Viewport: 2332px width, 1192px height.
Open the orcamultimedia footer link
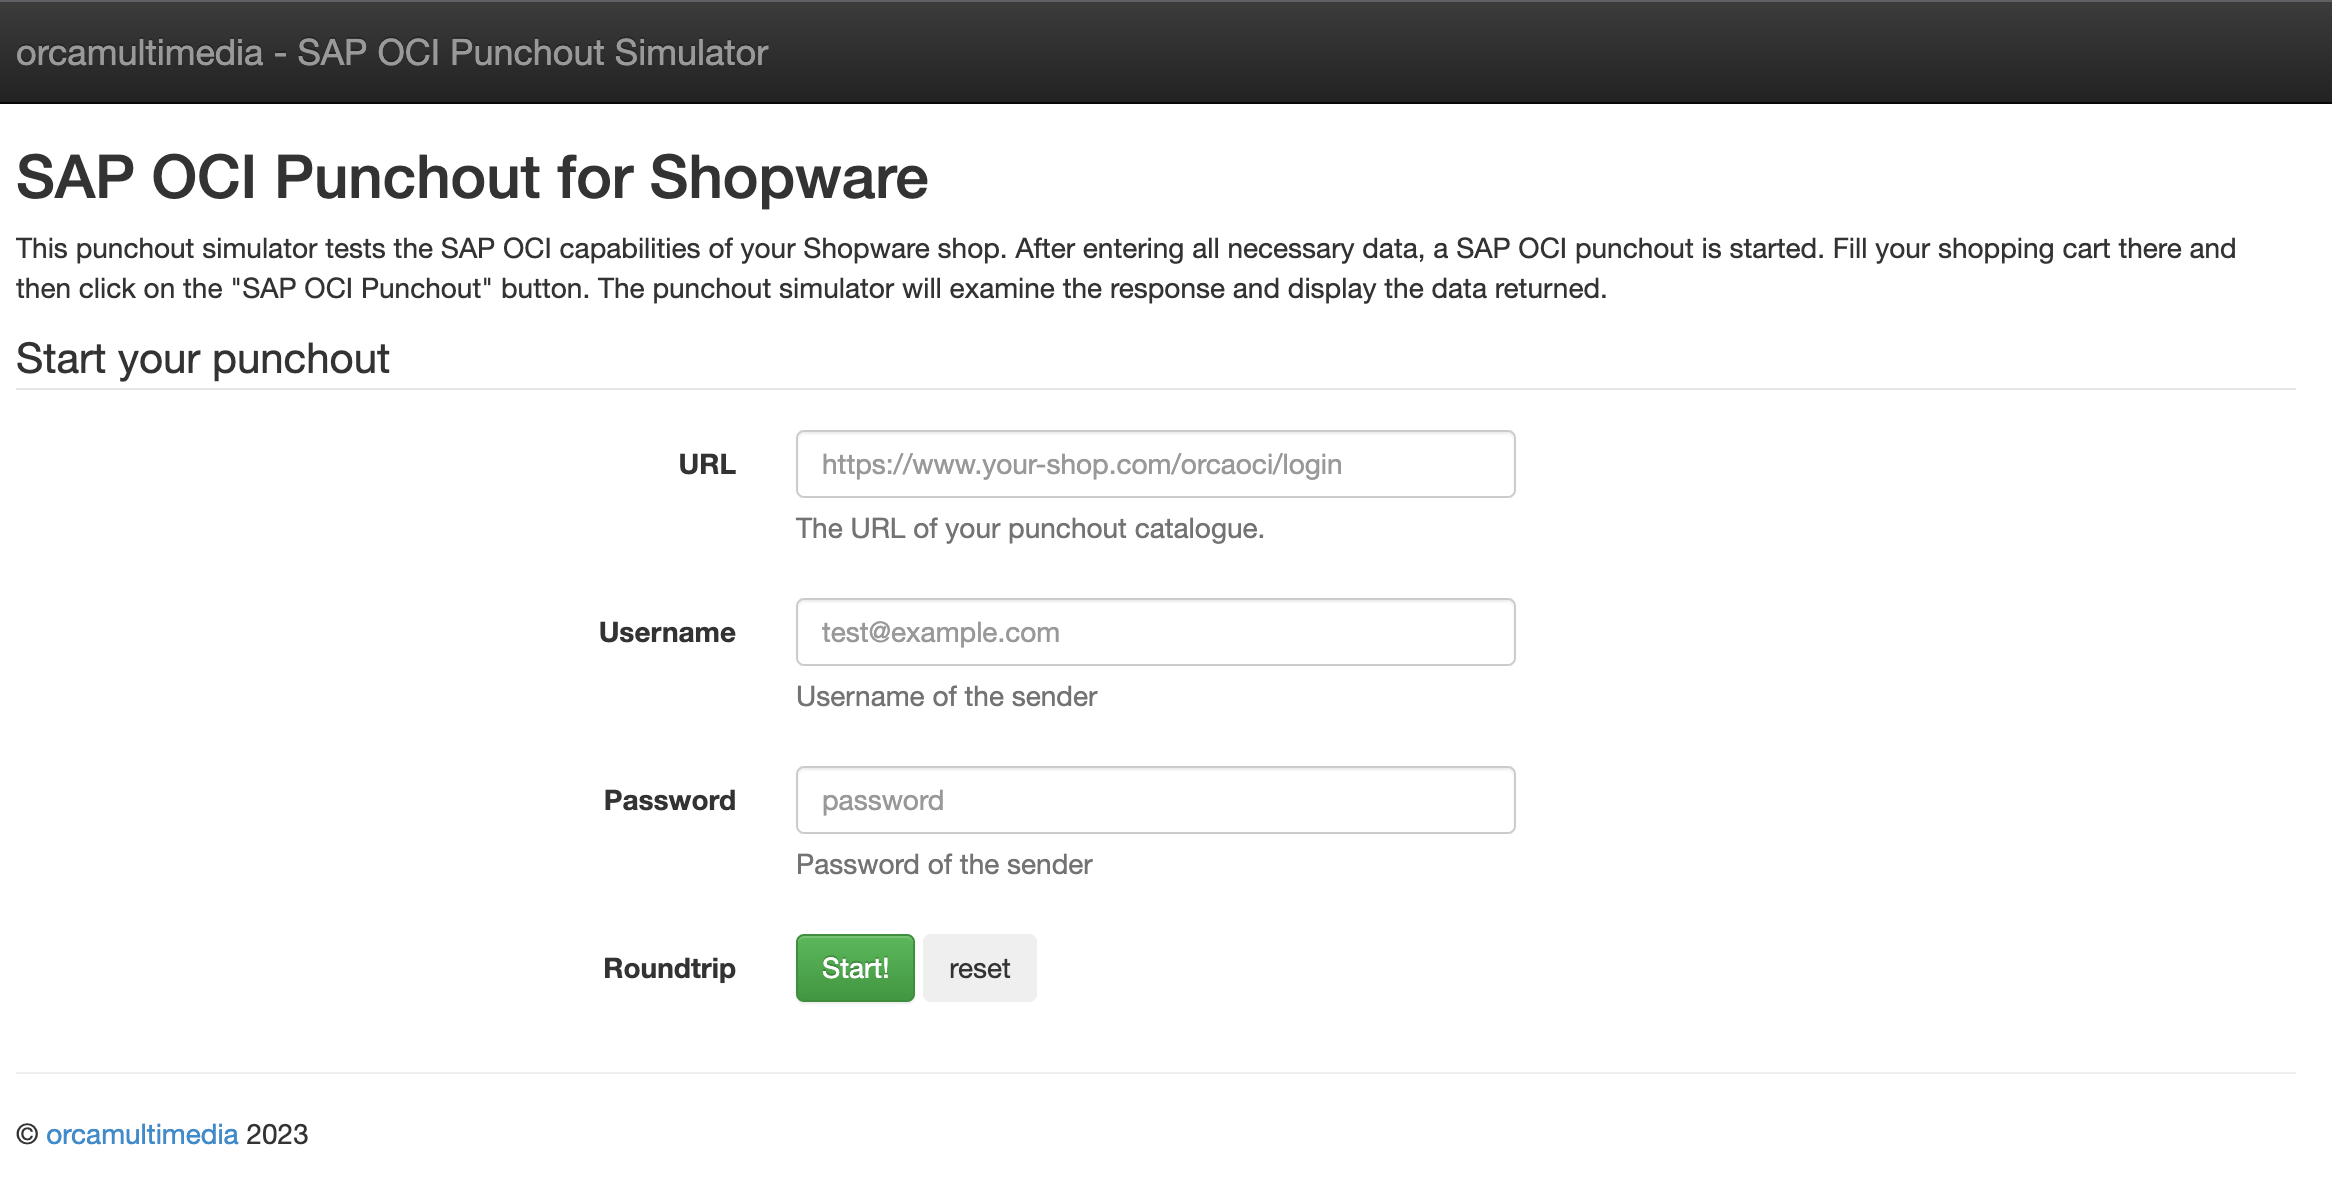coord(142,1134)
